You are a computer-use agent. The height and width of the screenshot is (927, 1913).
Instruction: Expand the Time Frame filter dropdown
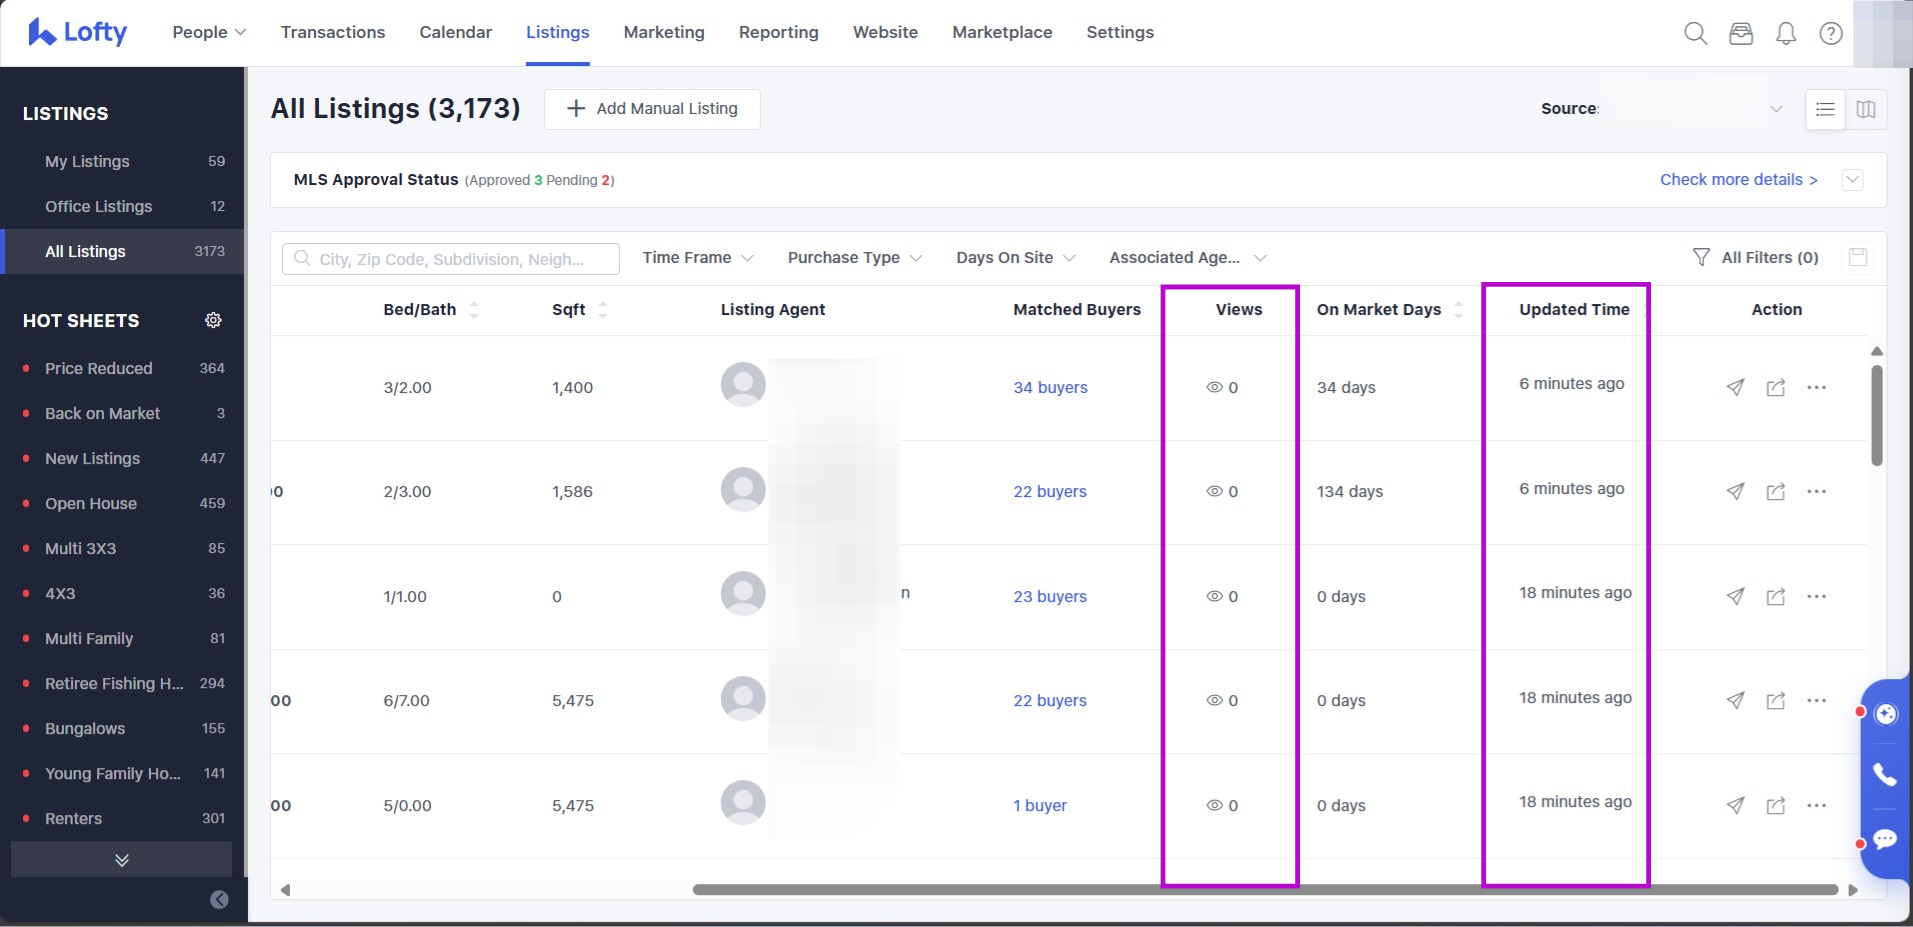(697, 258)
